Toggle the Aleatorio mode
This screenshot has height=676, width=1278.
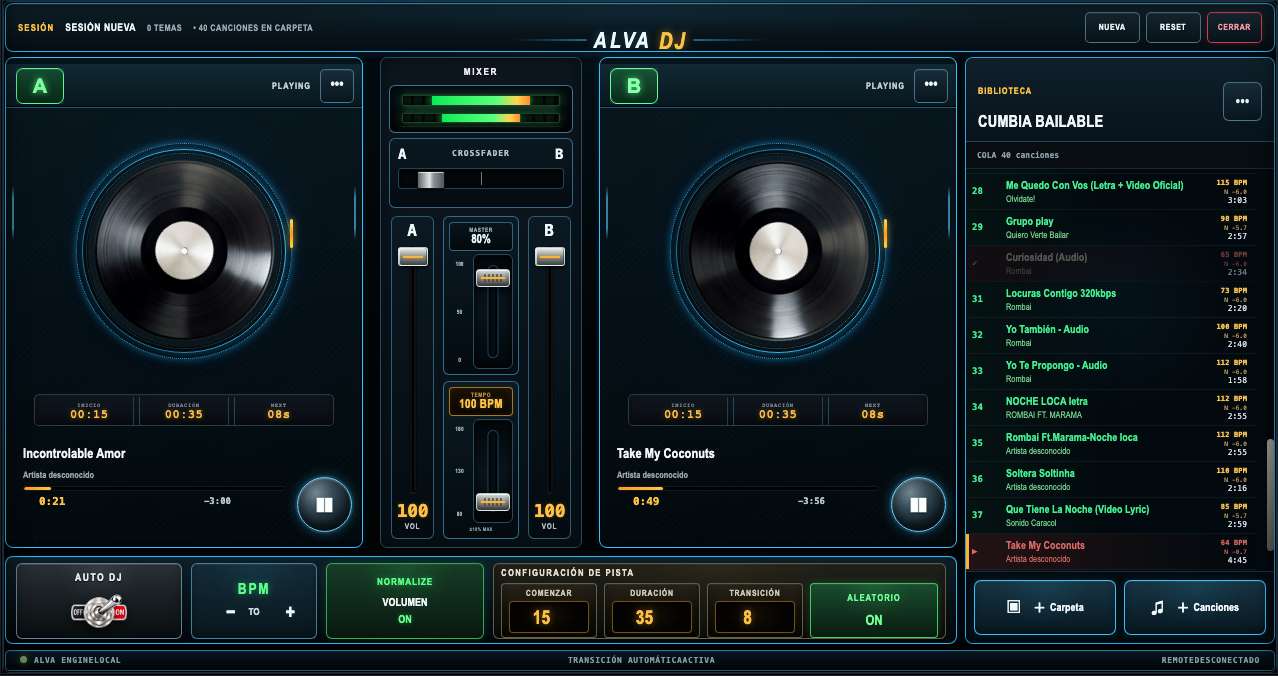[x=874, y=610]
